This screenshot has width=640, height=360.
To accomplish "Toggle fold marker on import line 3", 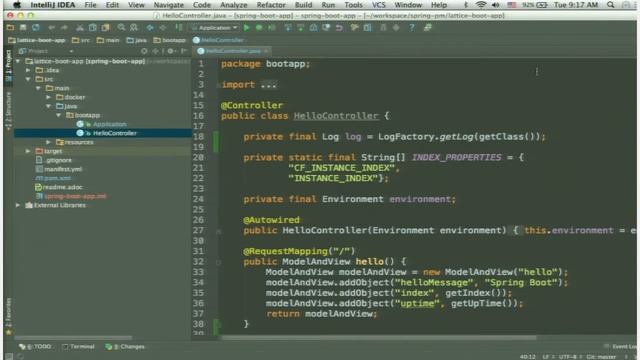I will pos(219,85).
